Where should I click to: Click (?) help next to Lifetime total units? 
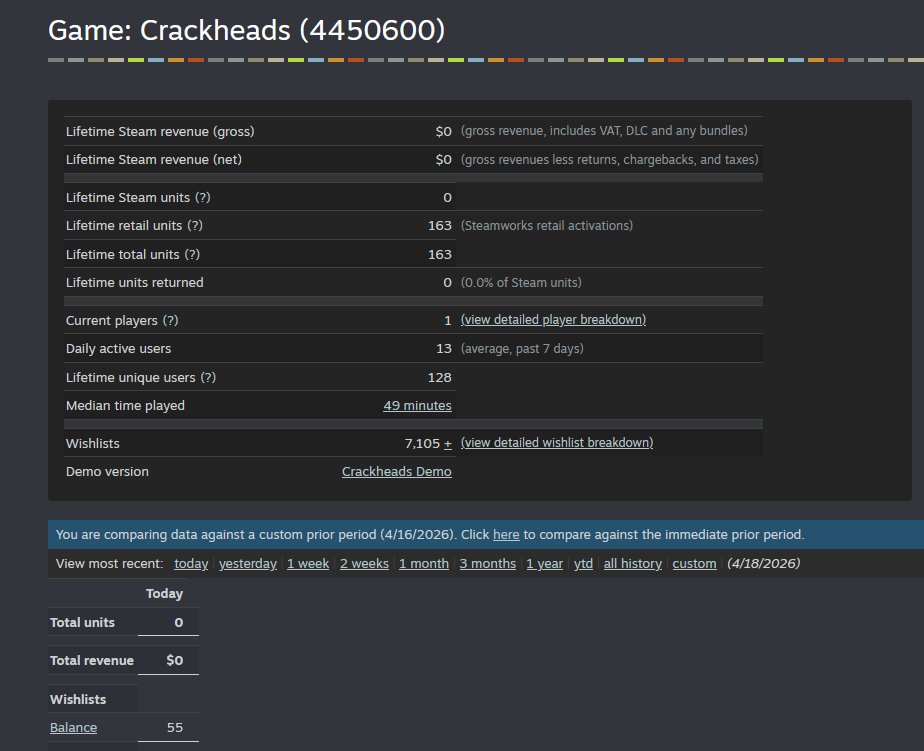click(x=192, y=255)
